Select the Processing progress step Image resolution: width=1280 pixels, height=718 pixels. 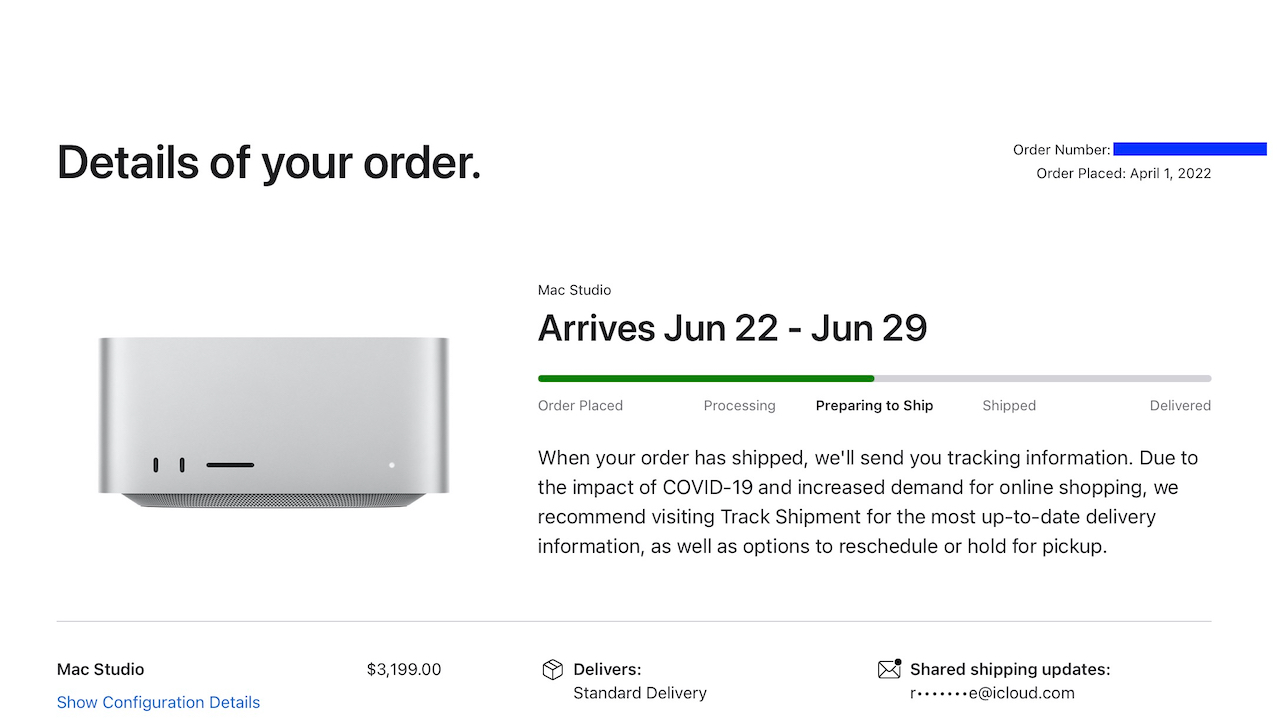739,406
